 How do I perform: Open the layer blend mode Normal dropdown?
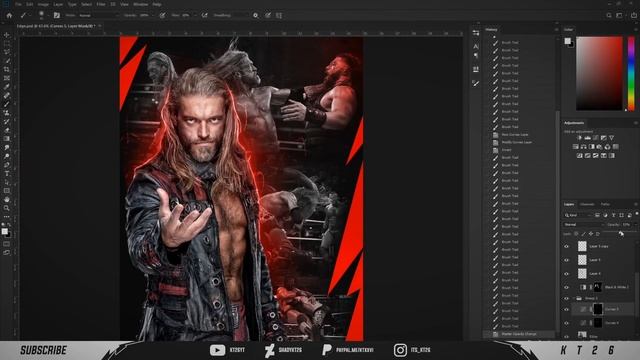(583, 224)
